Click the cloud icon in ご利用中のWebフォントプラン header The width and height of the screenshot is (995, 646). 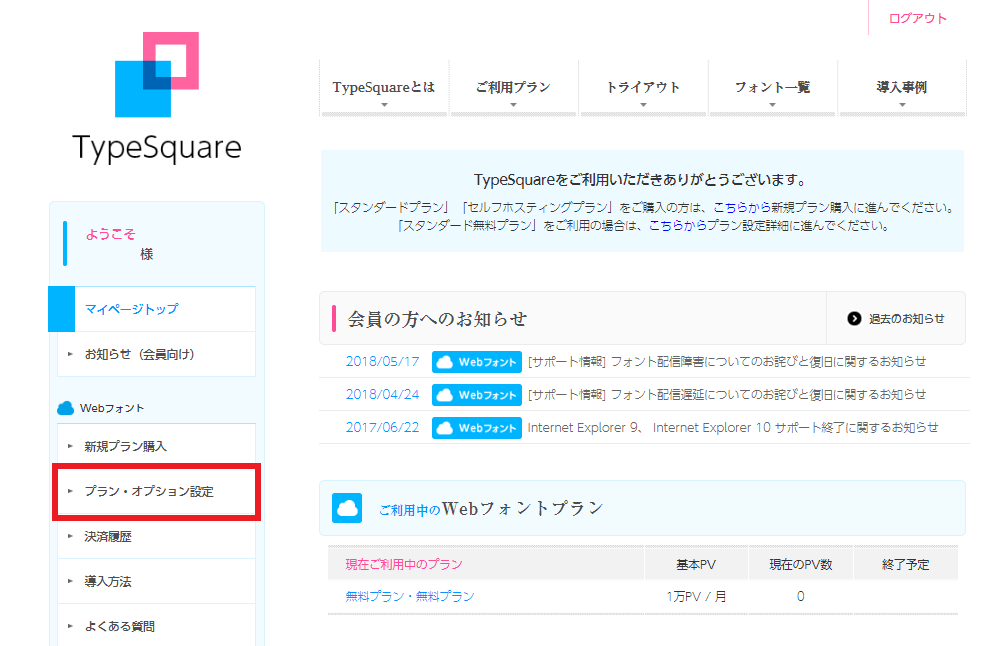pos(347,508)
